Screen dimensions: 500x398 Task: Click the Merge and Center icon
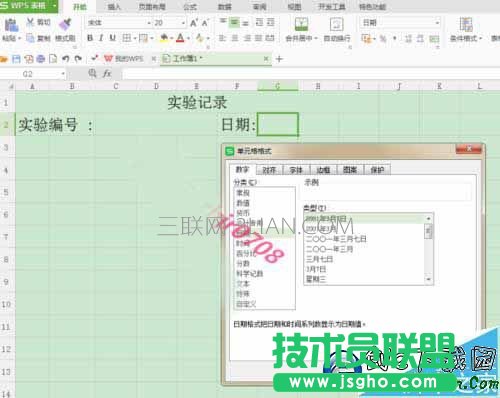click(x=301, y=24)
